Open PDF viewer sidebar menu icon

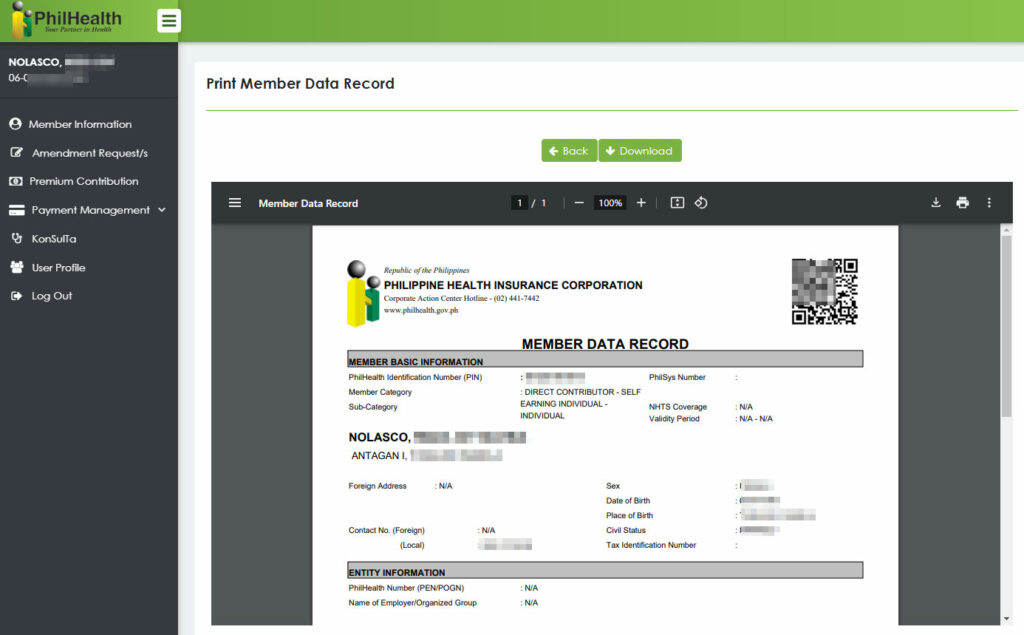[235, 203]
